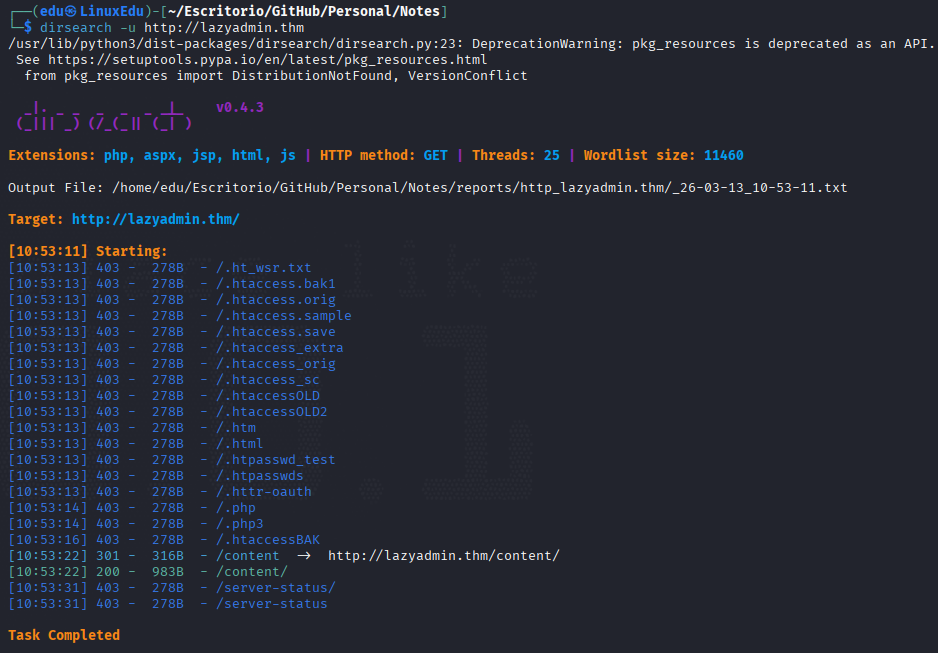
Task: Click the 301 status code entry
Action: (x=108, y=556)
